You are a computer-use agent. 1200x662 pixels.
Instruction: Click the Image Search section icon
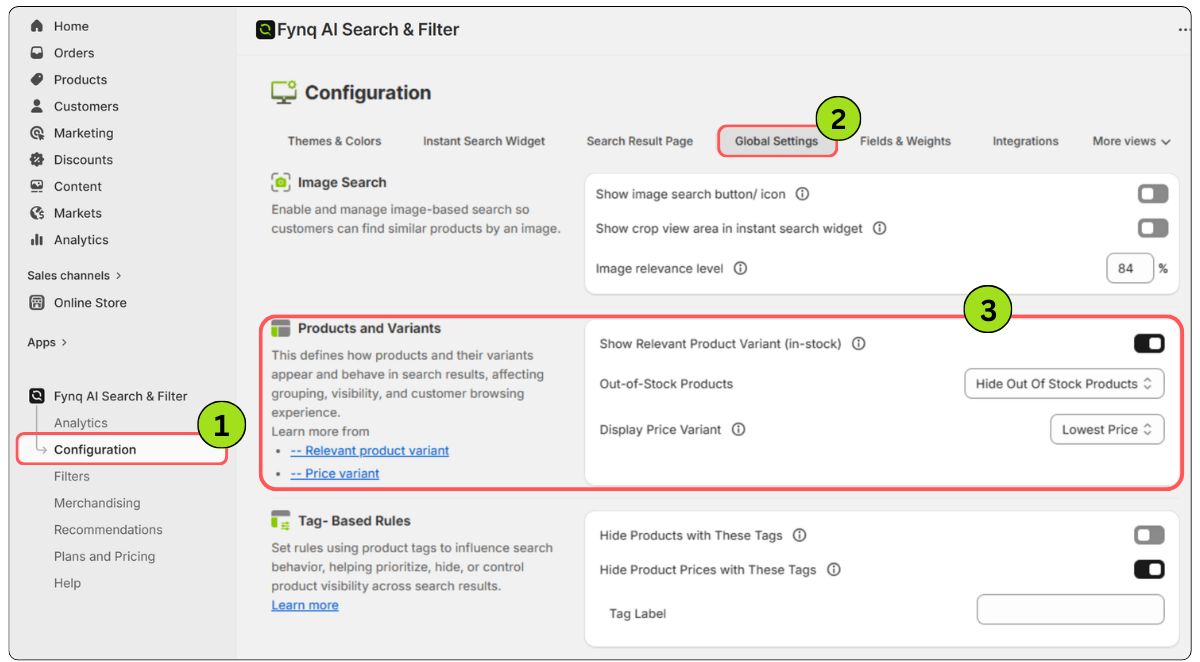281,183
